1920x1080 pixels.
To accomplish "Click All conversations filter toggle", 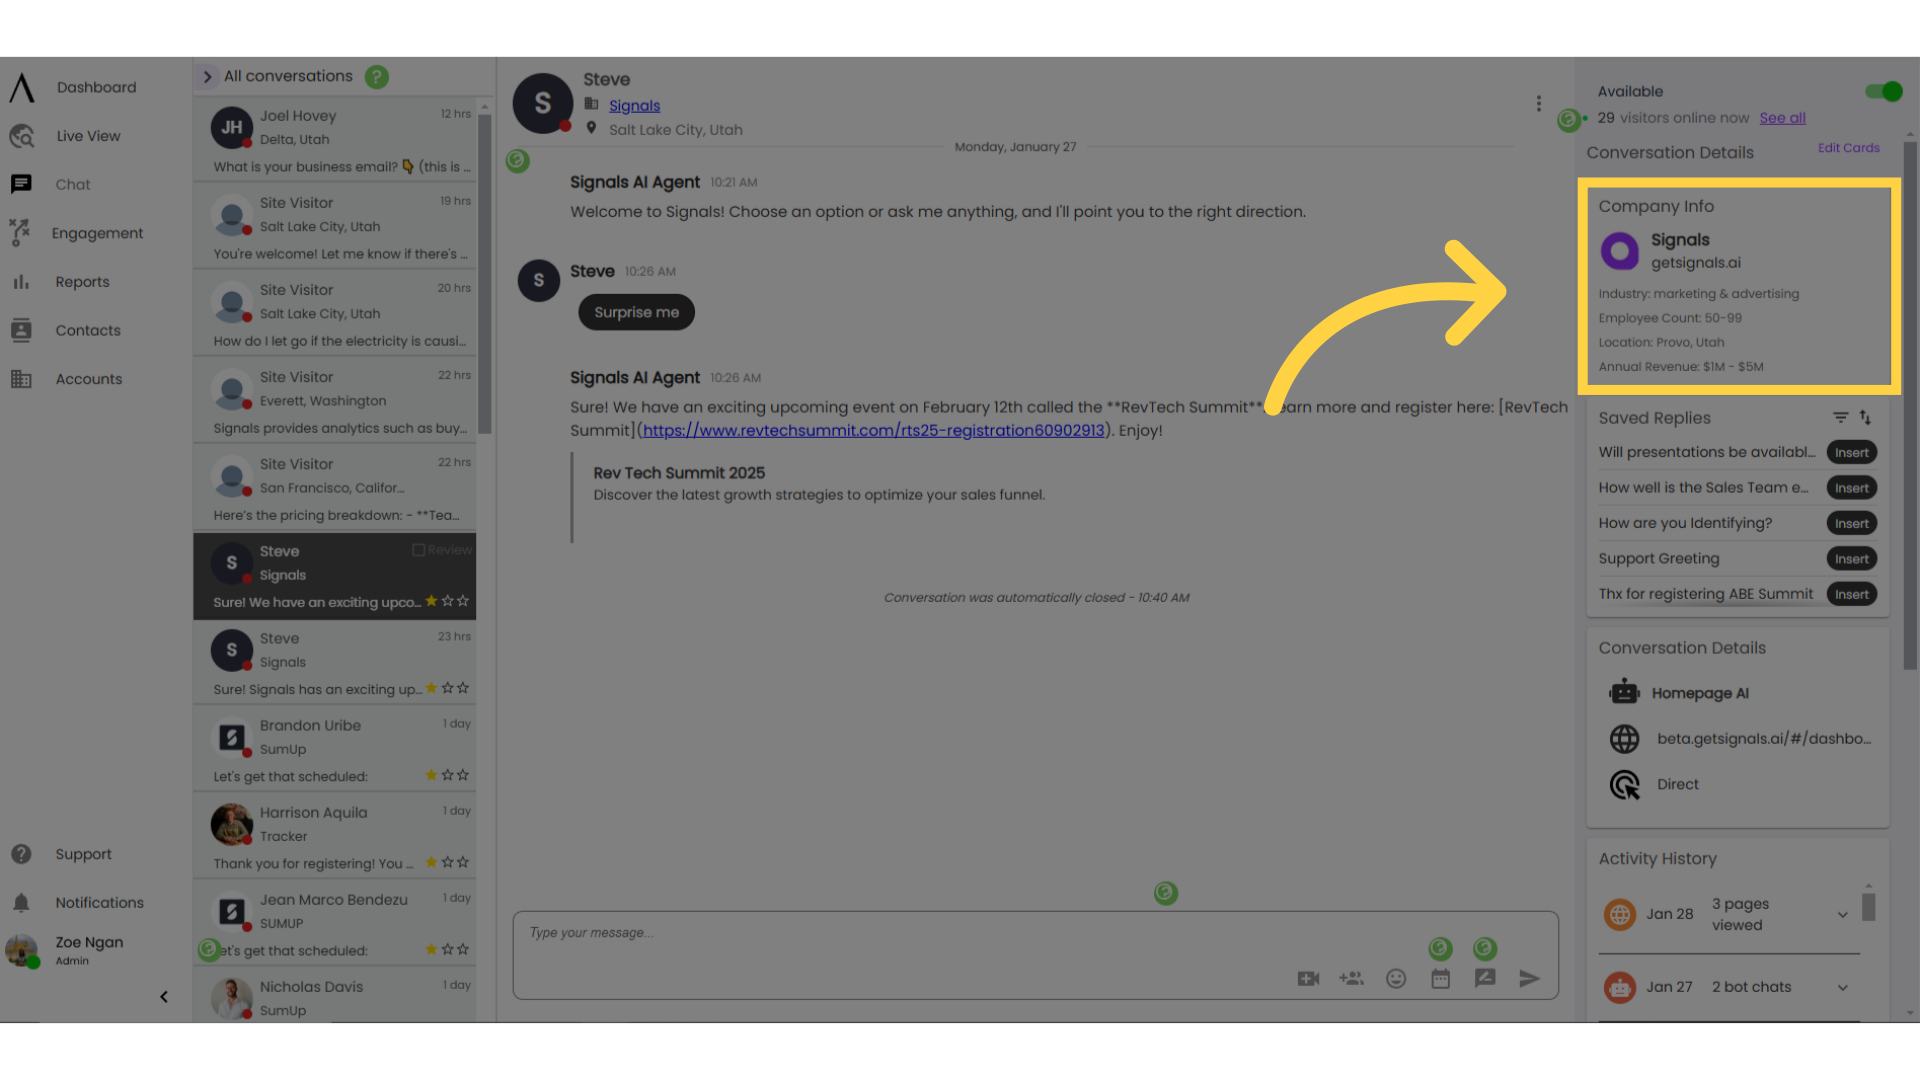I will pos(207,75).
